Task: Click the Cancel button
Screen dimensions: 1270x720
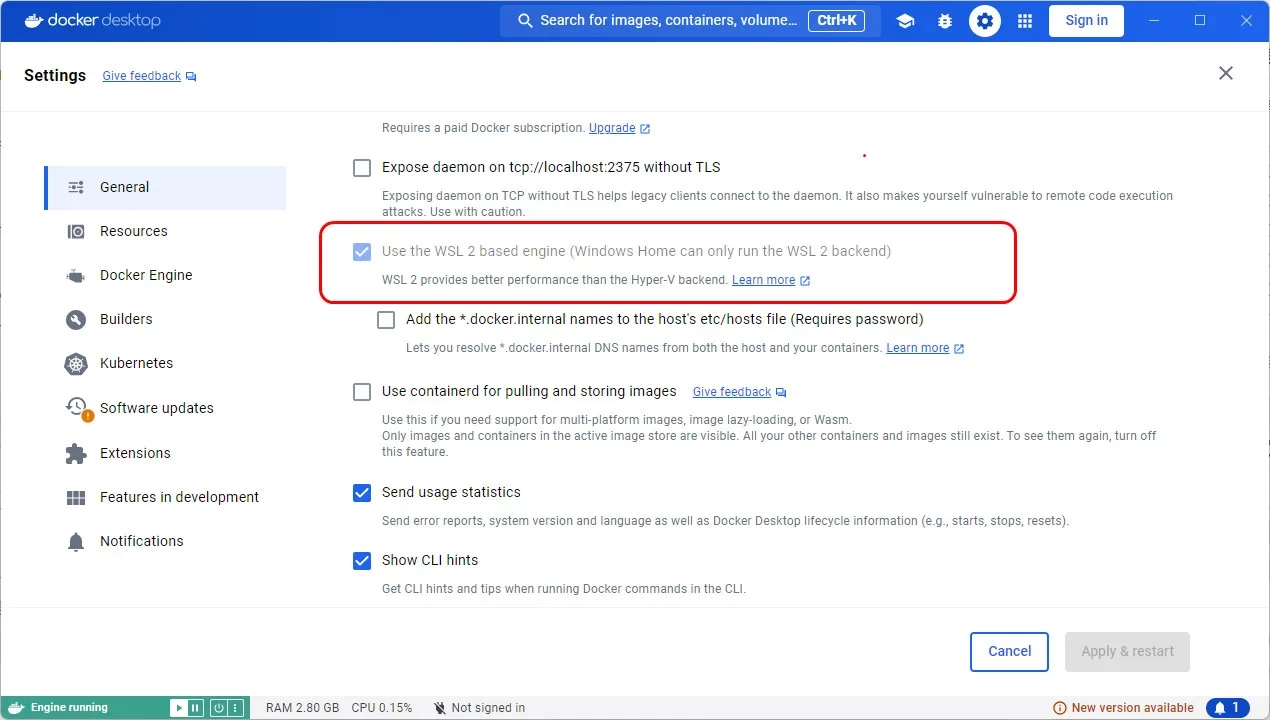Action: tap(1009, 651)
